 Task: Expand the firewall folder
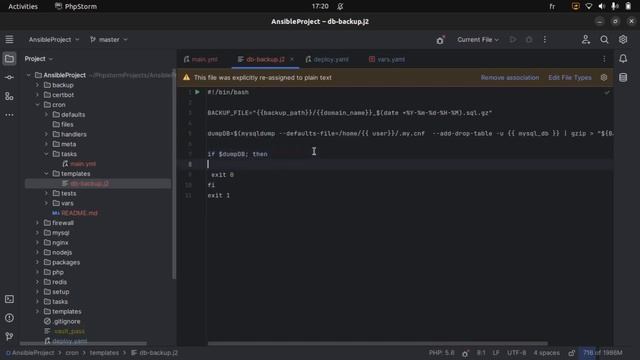(38, 223)
